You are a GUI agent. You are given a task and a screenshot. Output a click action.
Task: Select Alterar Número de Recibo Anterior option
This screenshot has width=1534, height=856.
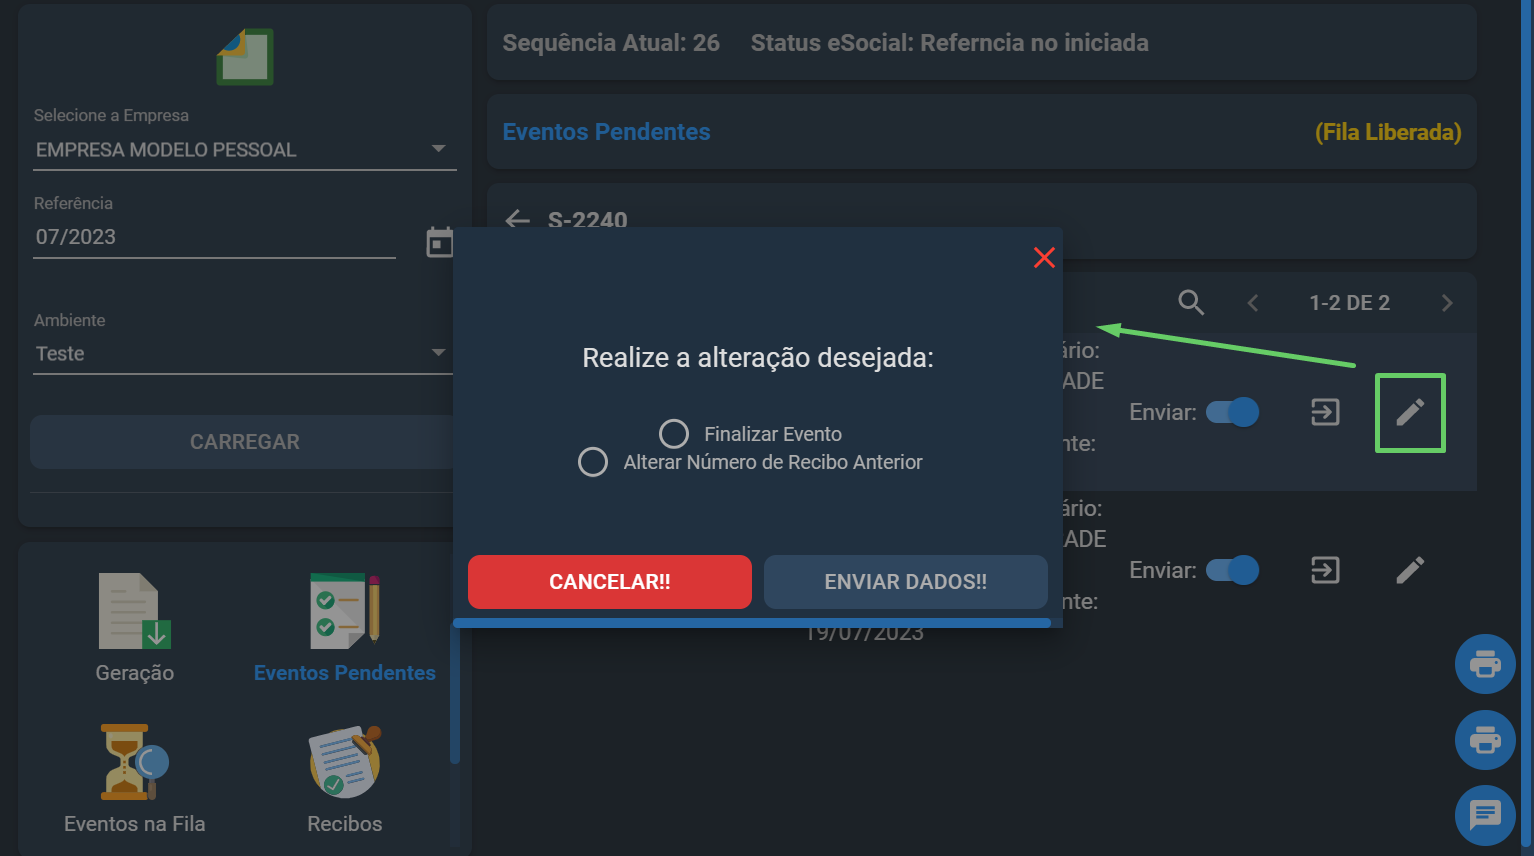593,462
